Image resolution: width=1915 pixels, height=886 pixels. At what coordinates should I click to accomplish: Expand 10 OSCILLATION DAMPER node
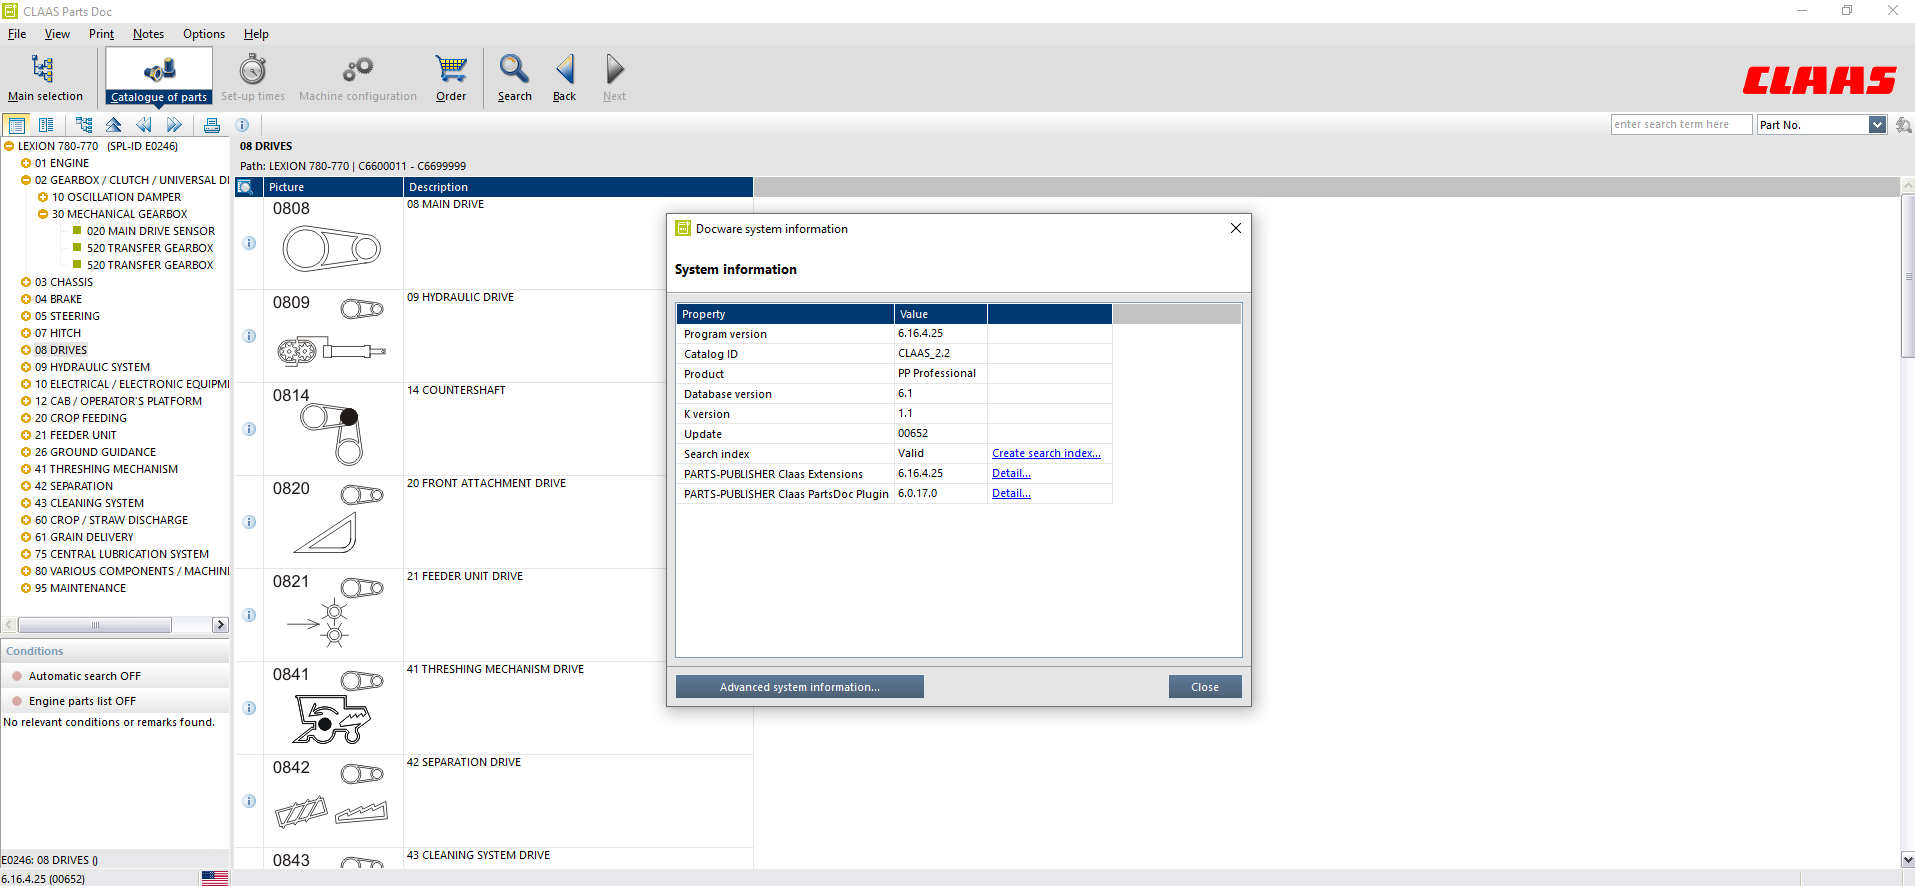(43, 197)
